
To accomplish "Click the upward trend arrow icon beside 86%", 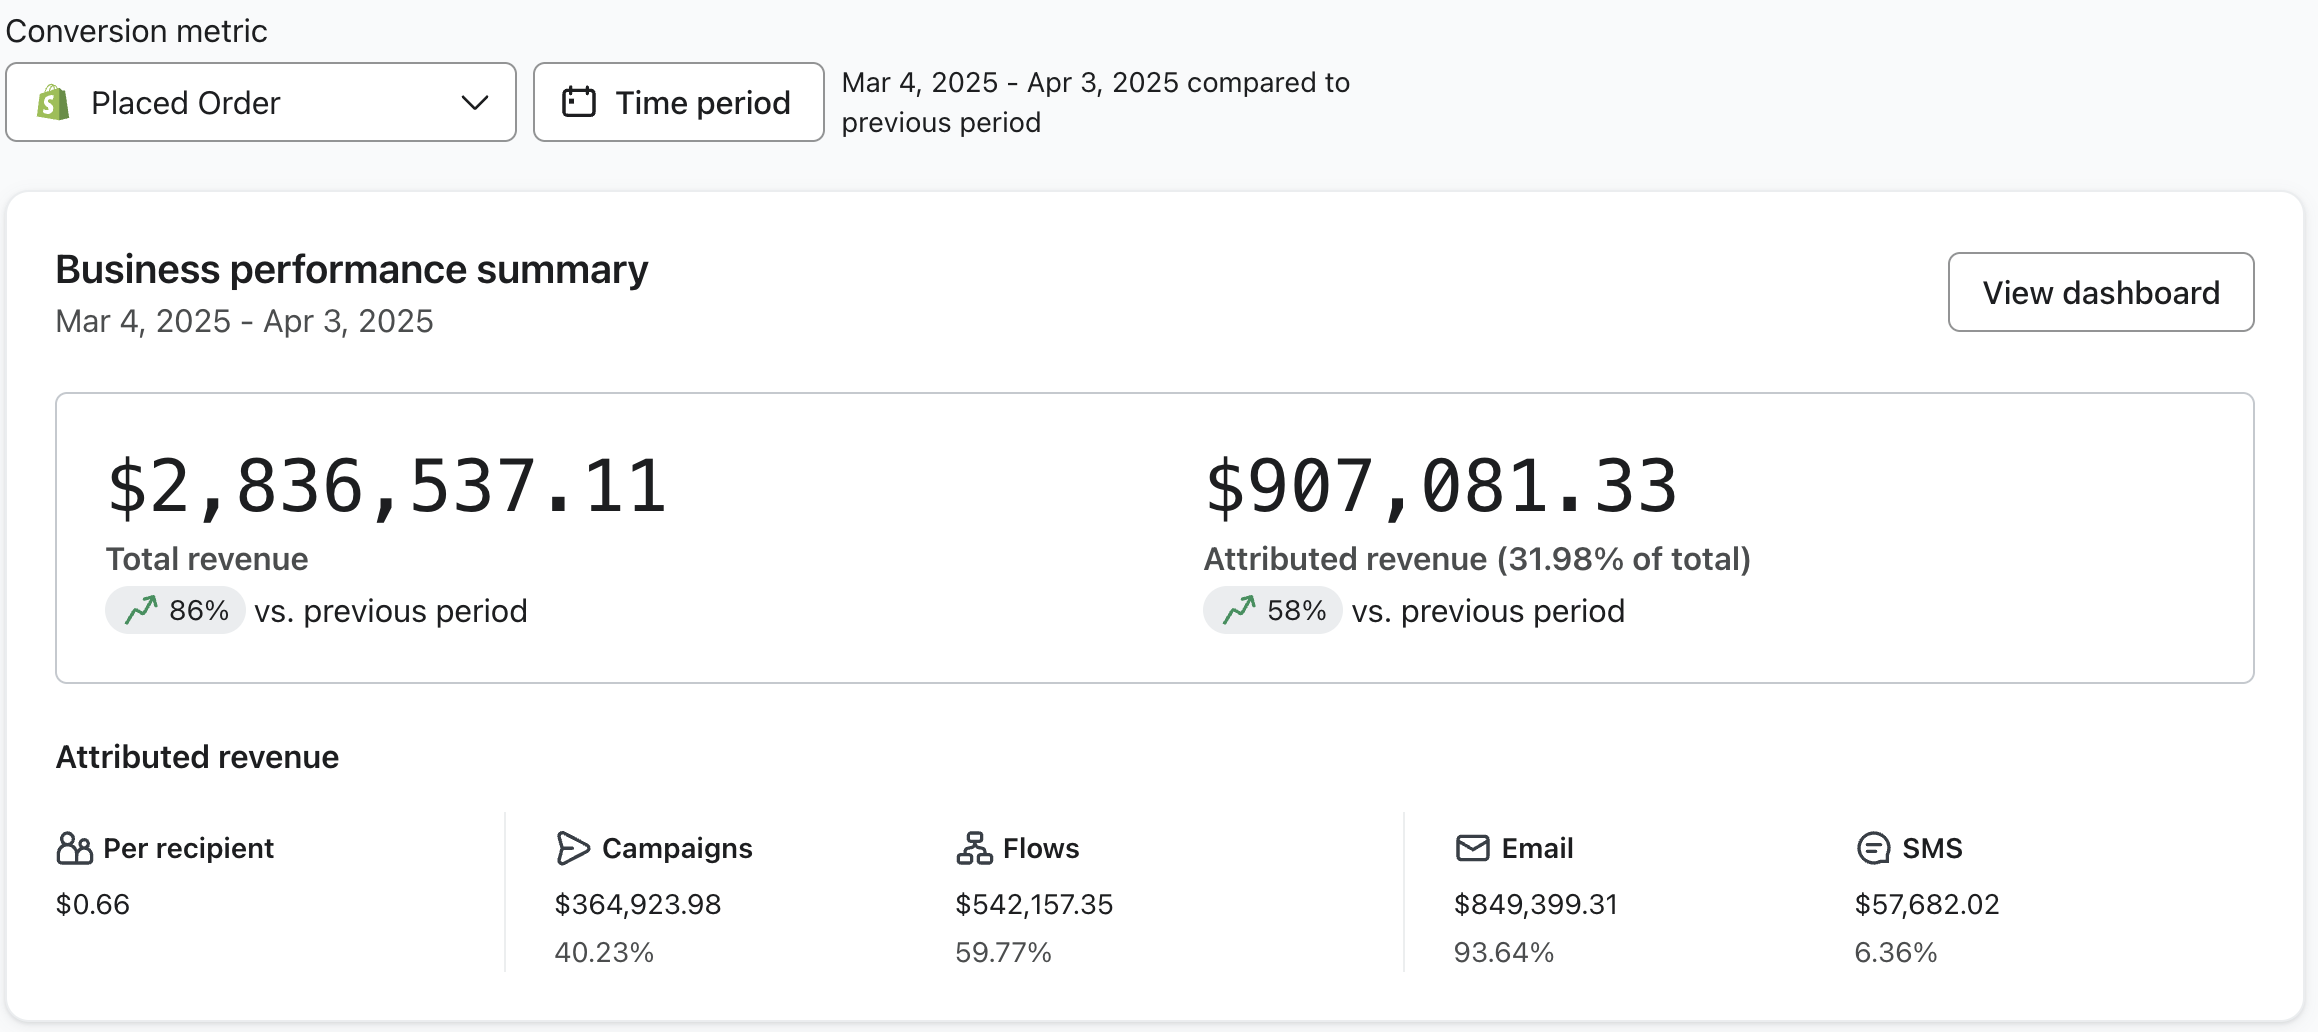I will coord(141,610).
